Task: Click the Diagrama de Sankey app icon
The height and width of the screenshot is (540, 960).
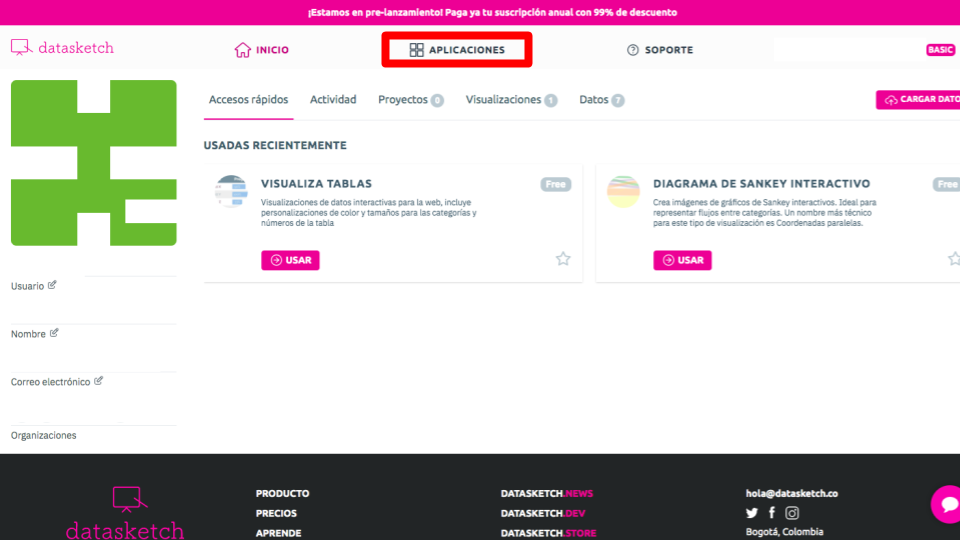Action: point(623,191)
